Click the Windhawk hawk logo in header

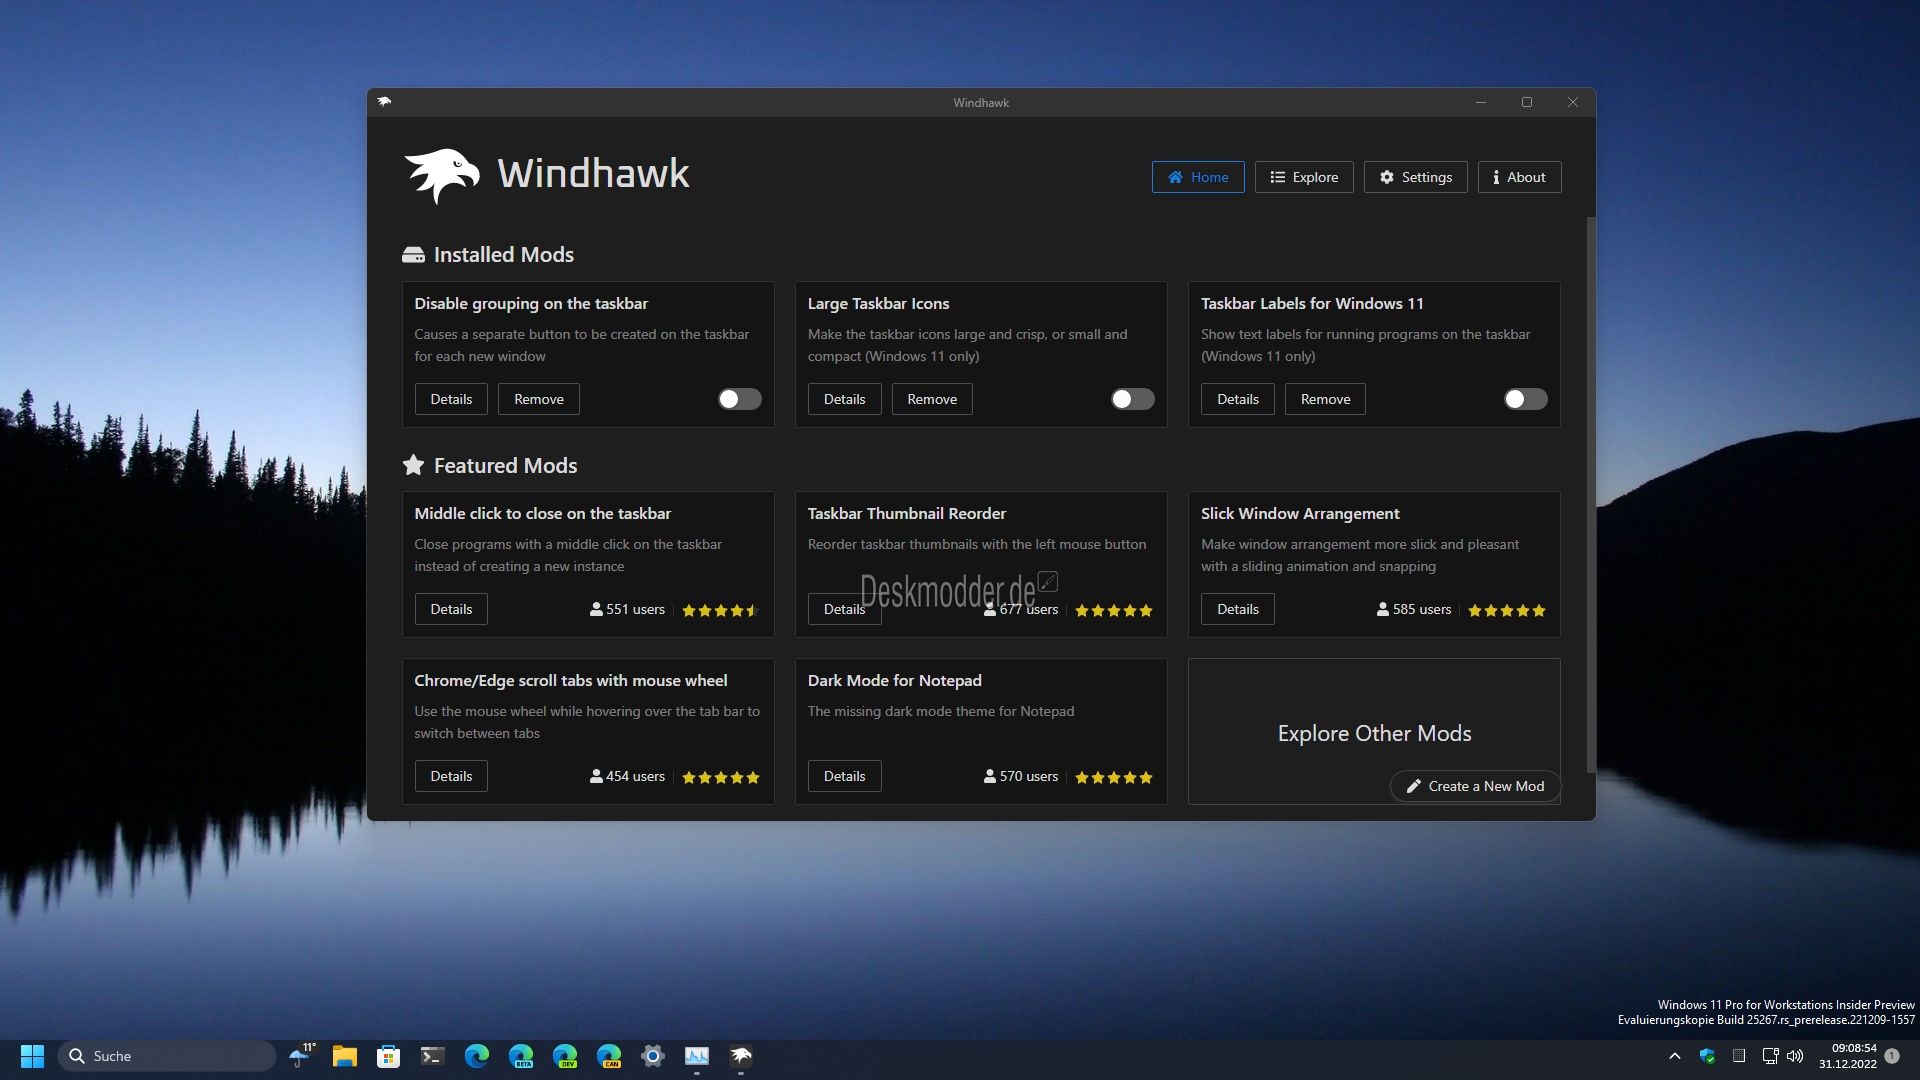tap(441, 175)
